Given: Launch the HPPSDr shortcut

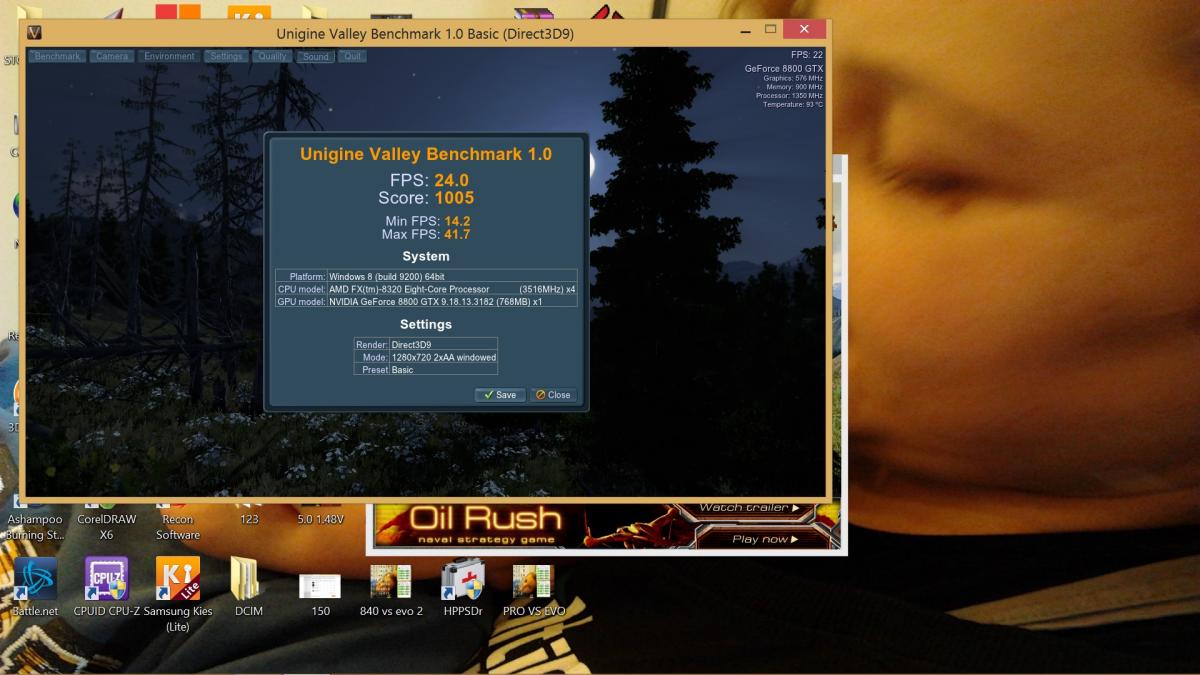Looking at the screenshot, I should (x=462, y=586).
